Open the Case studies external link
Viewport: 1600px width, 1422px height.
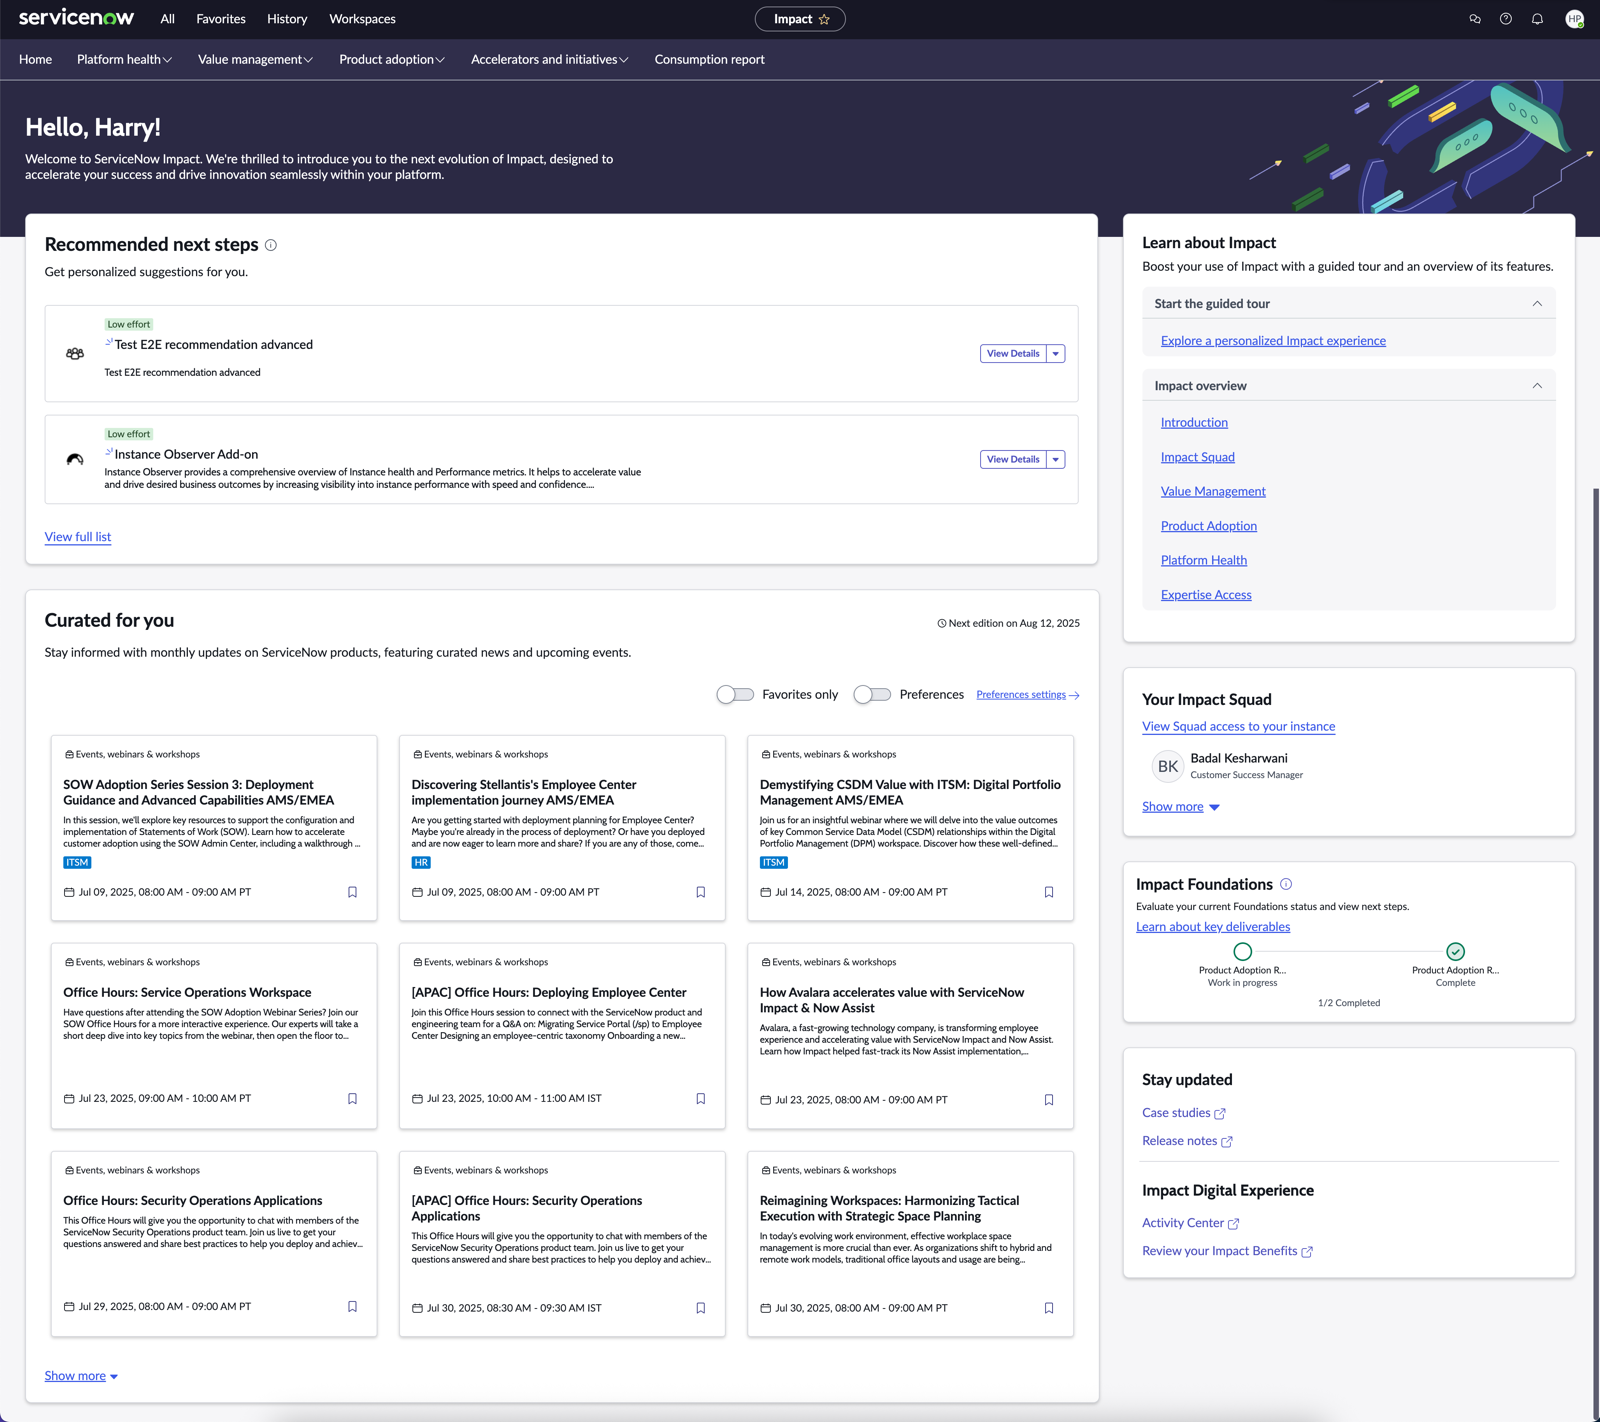point(1184,1113)
